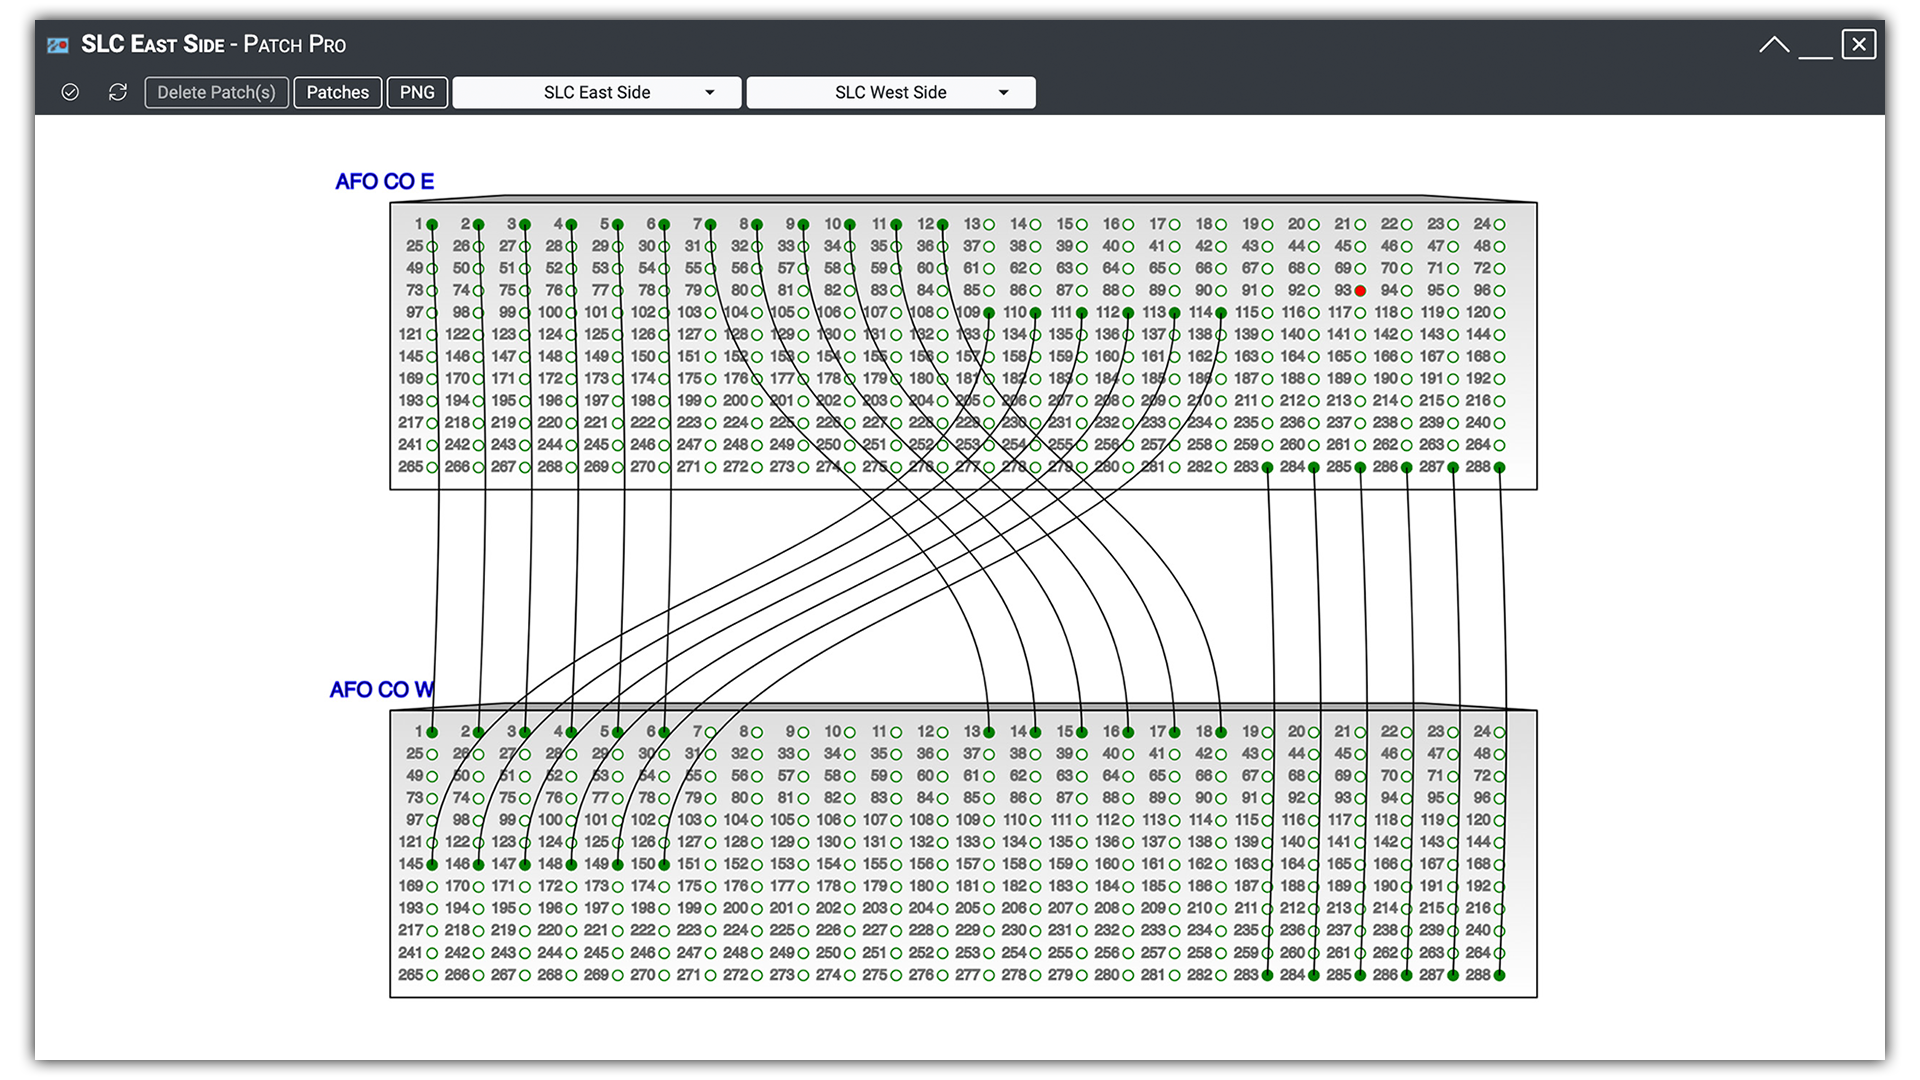Select port 288 on AFO CO W
This screenshot has width=1920, height=1080.
(x=1499, y=975)
